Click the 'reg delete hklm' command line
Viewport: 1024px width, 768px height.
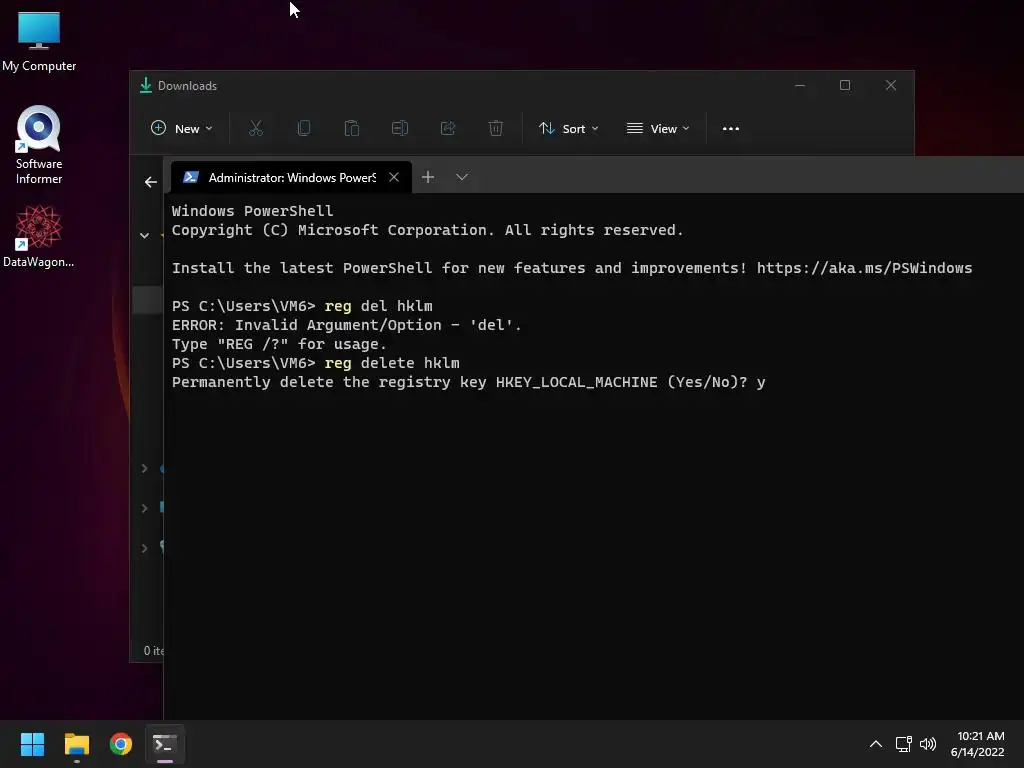pos(315,363)
